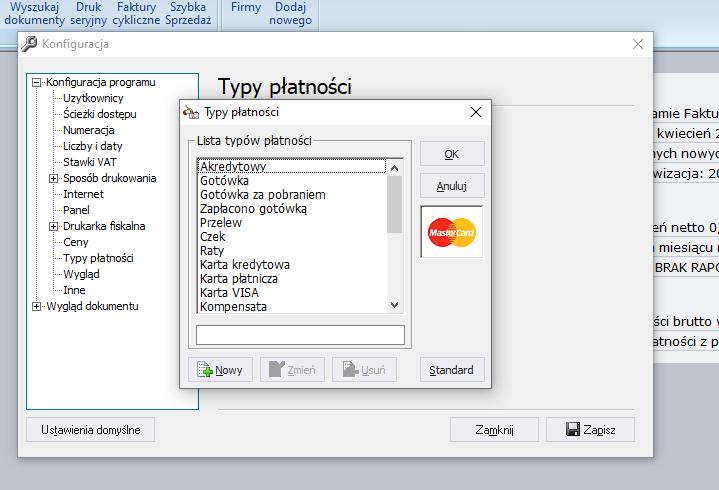The width and height of the screenshot is (719, 490).
Task: Expand the Wygląd dokumentu tree node
Action: 36,307
